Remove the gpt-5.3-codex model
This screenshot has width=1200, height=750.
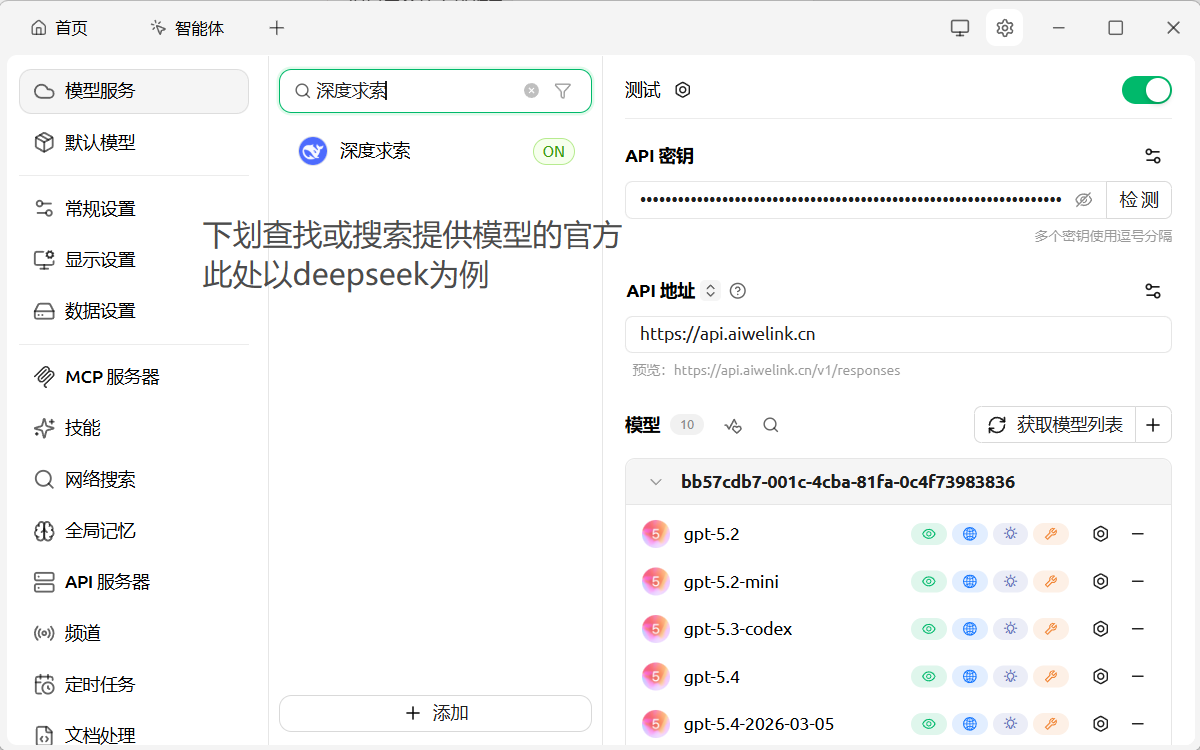click(x=1137, y=629)
